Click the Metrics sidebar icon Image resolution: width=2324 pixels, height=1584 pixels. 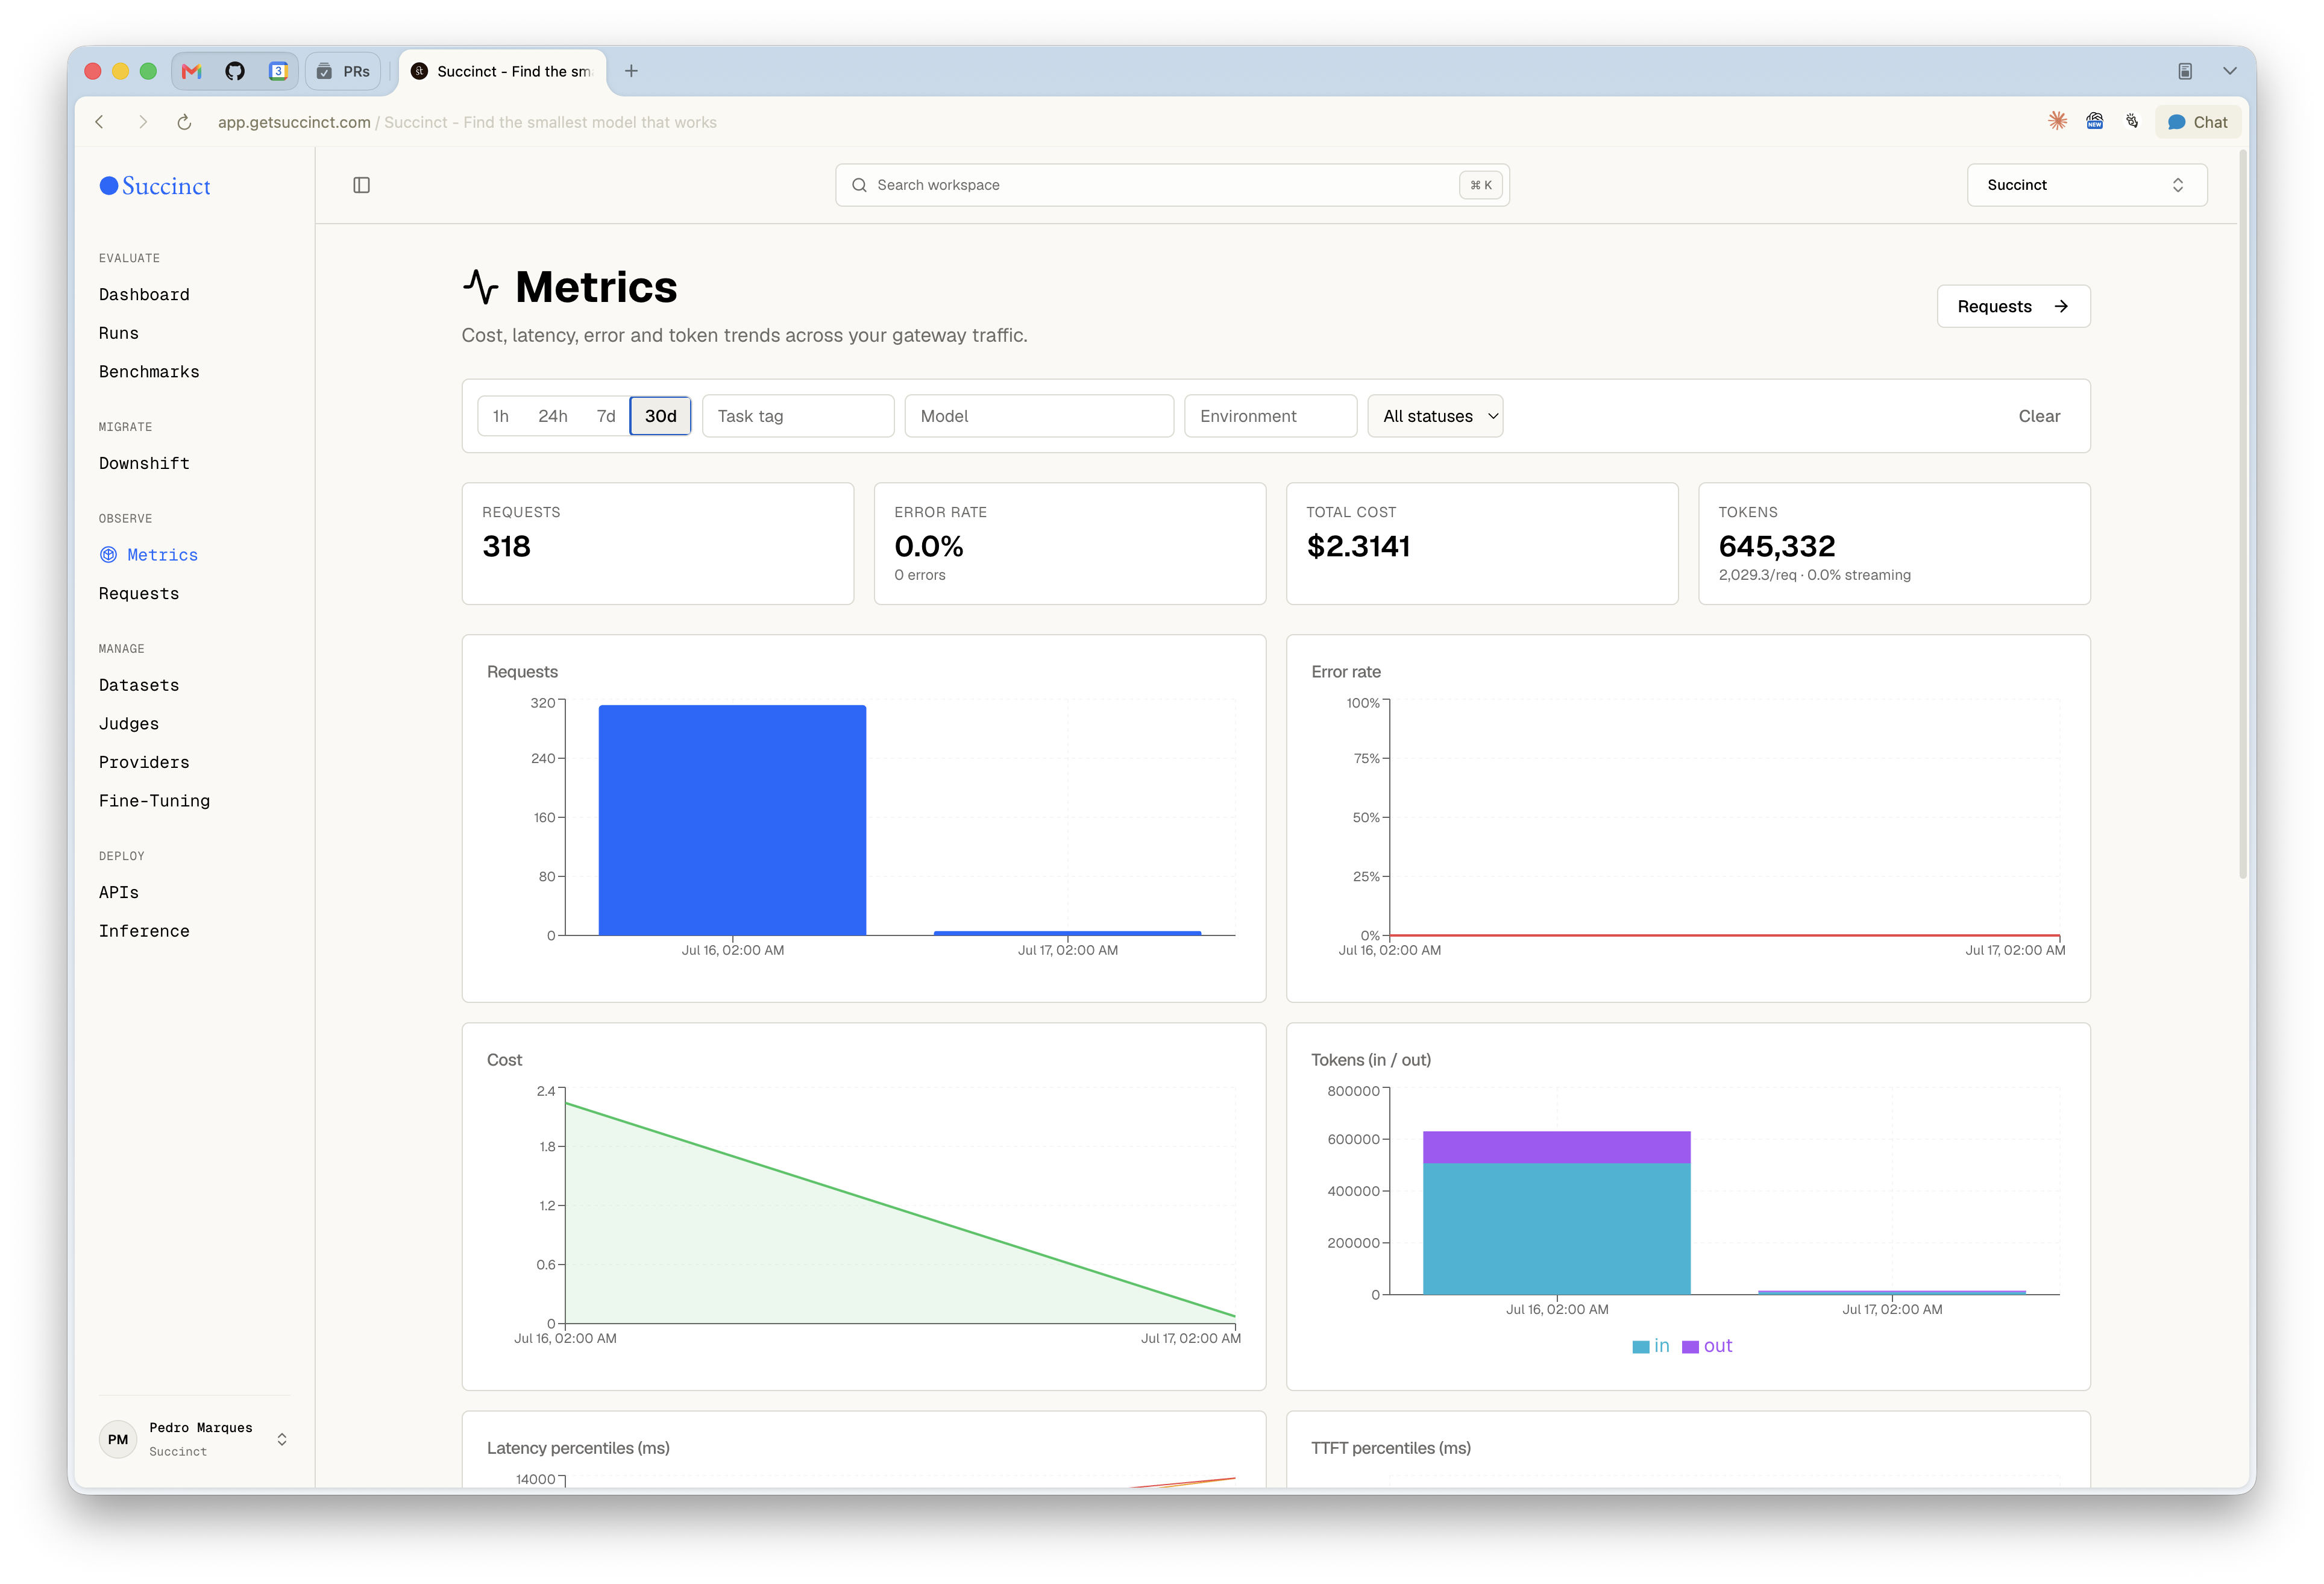tap(108, 555)
